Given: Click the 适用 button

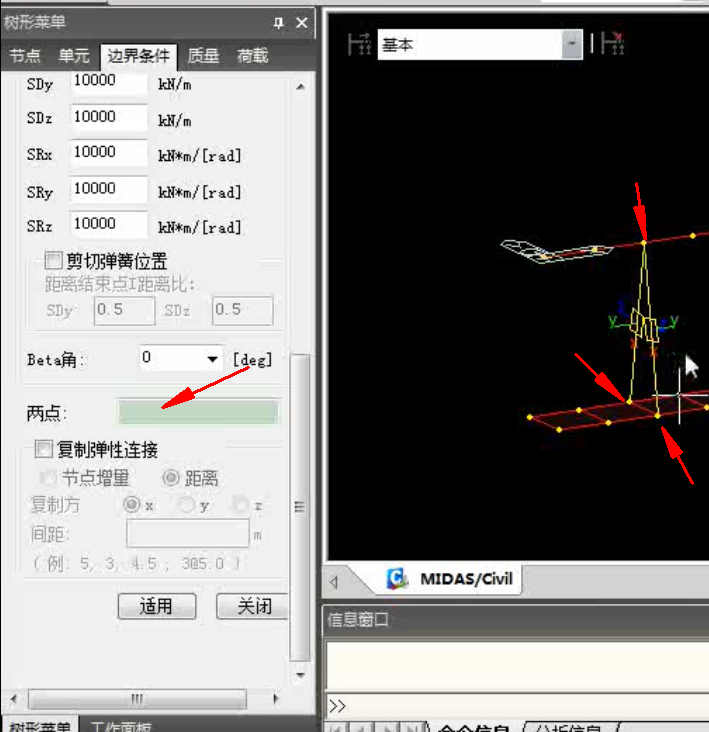Looking at the screenshot, I should 157,606.
